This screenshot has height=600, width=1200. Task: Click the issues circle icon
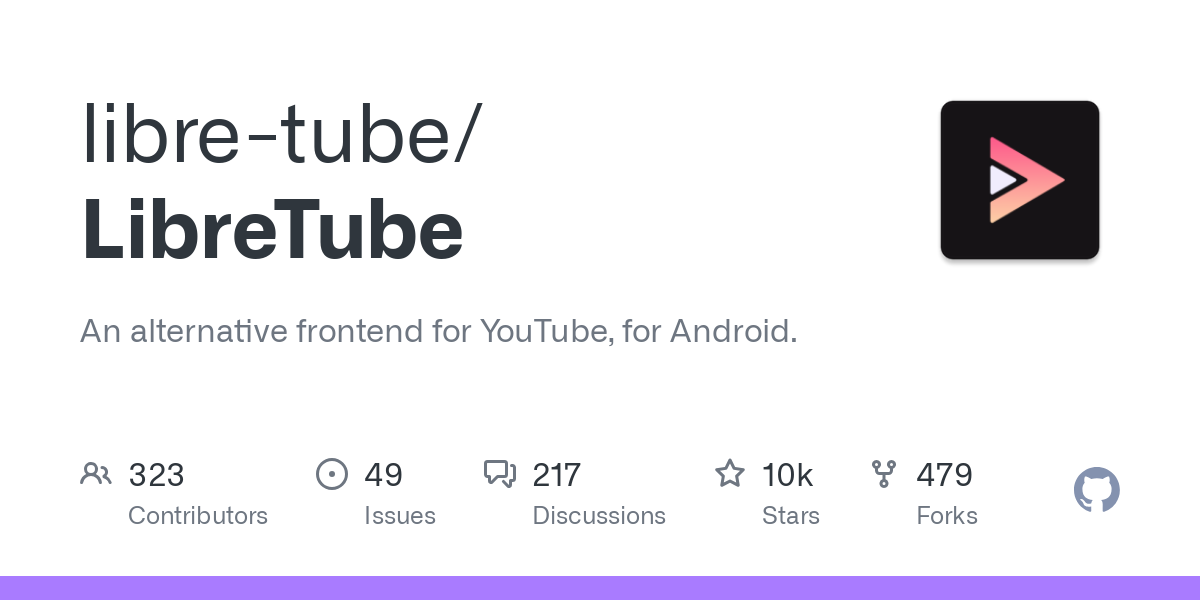(332, 474)
